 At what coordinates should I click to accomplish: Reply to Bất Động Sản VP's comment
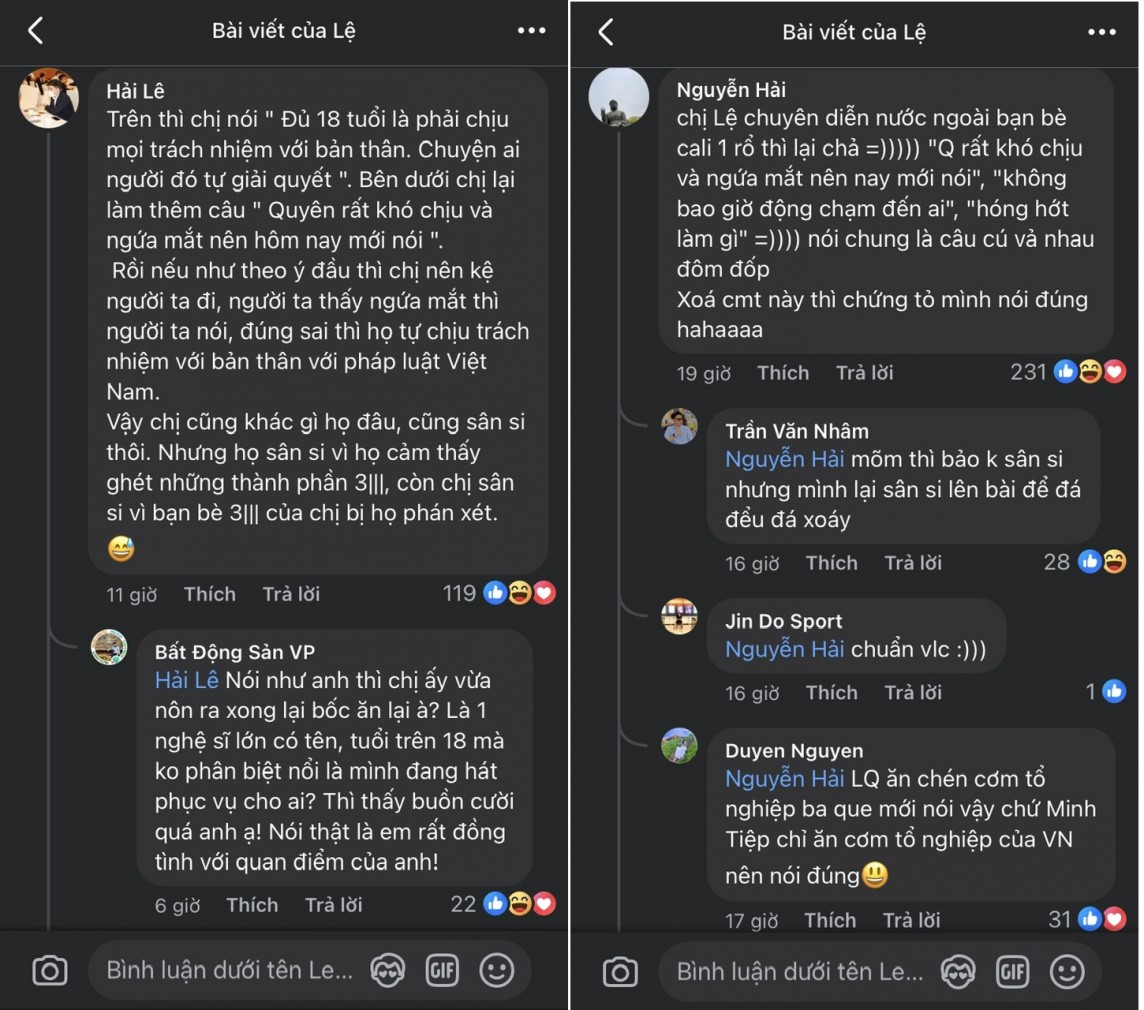click(x=333, y=905)
